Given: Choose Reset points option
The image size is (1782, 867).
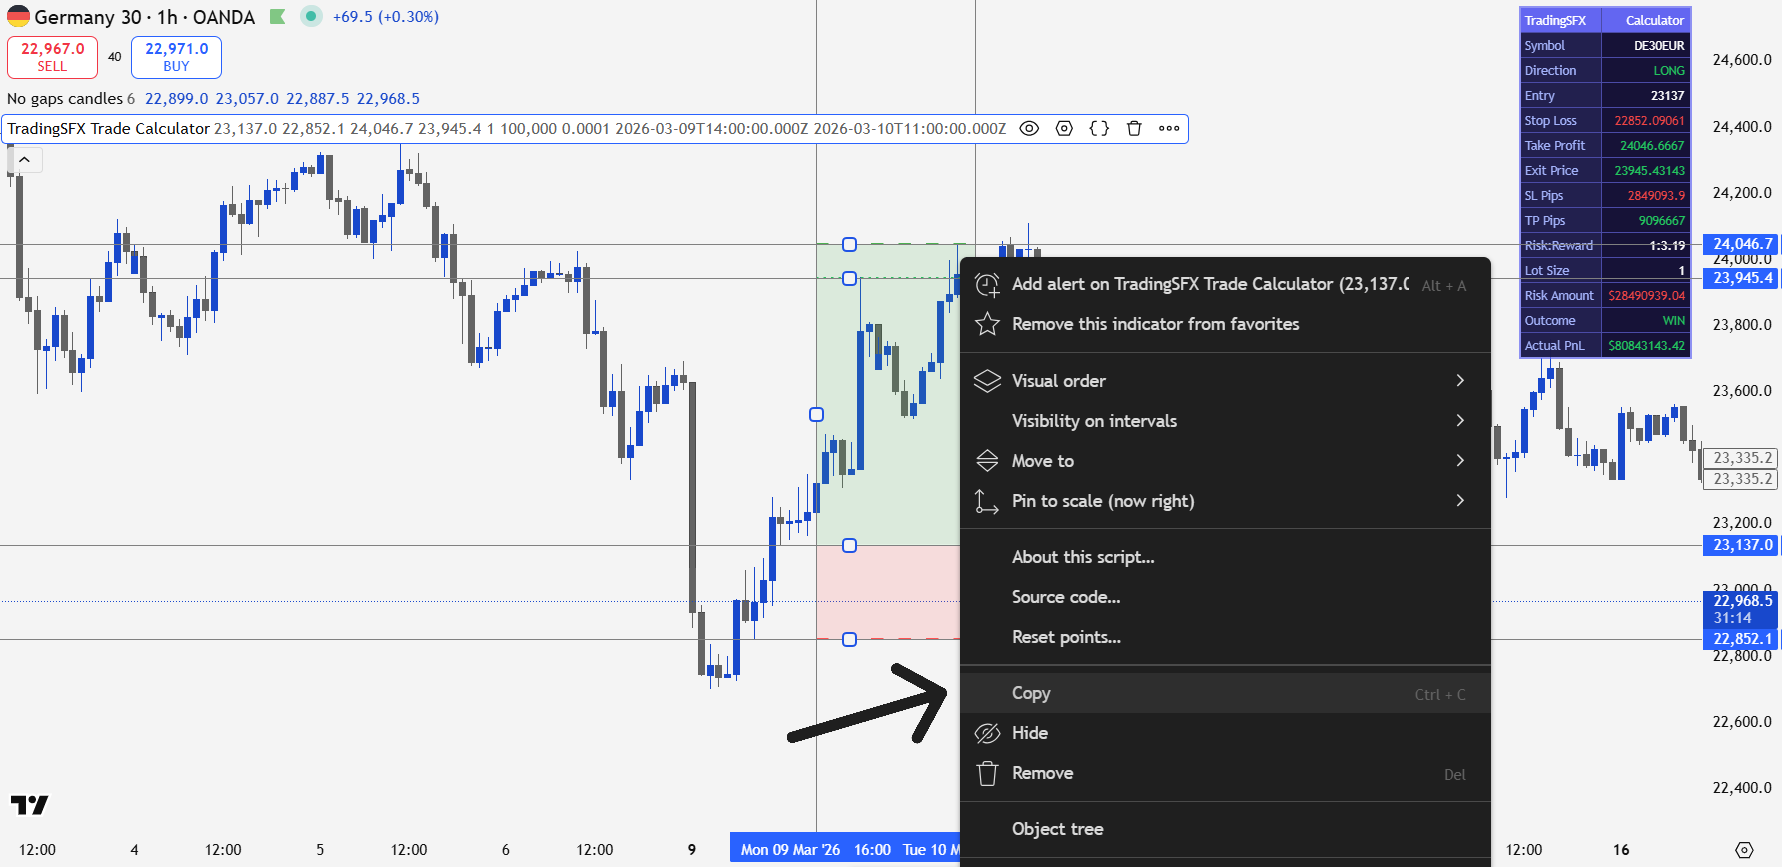Looking at the screenshot, I should pos(1225,637).
